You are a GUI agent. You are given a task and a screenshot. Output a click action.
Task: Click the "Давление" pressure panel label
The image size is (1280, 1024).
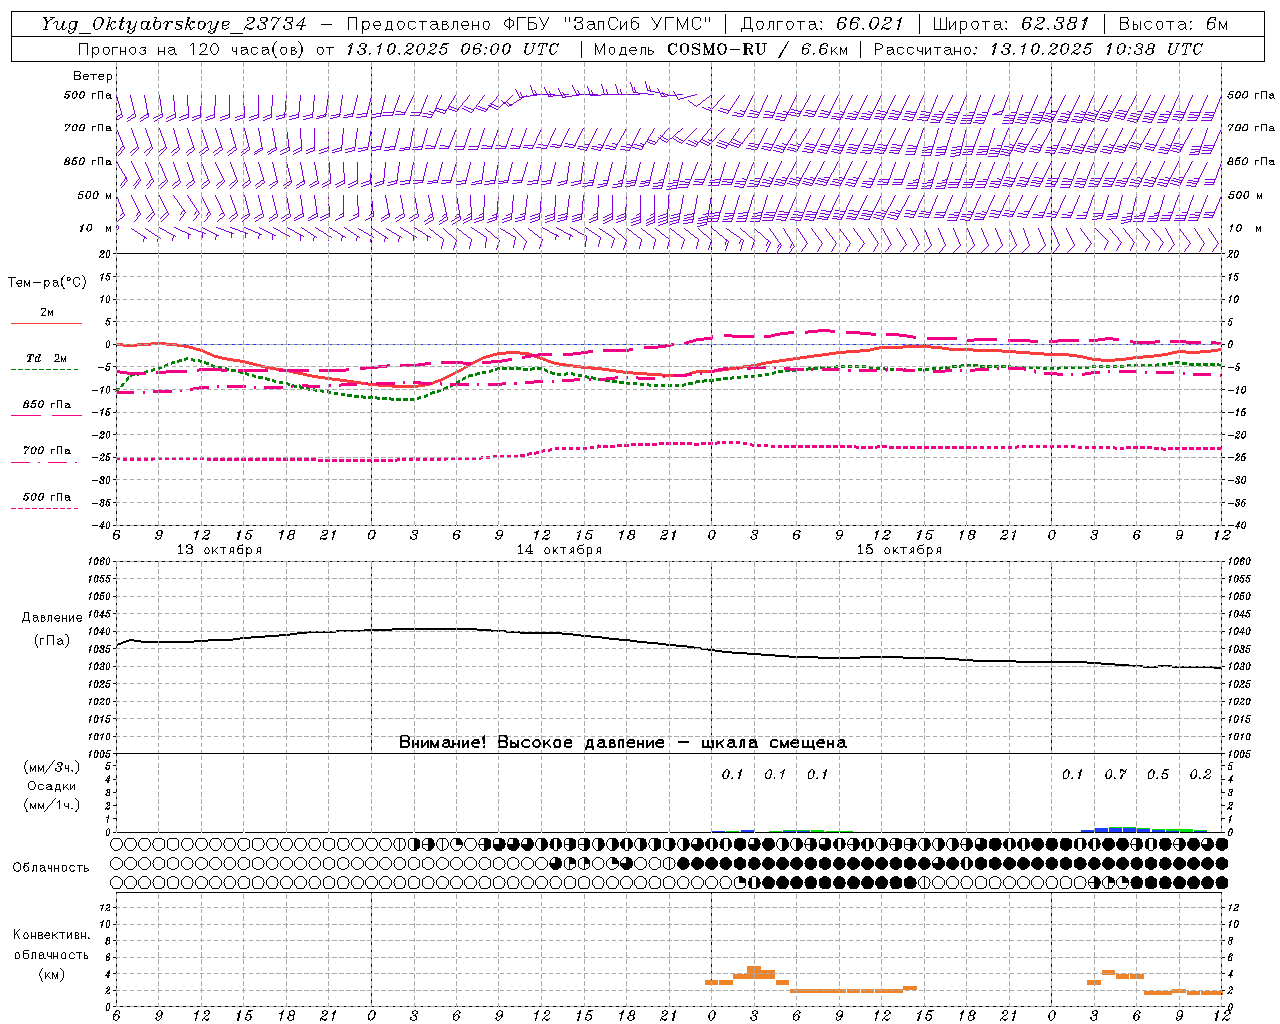(52, 618)
